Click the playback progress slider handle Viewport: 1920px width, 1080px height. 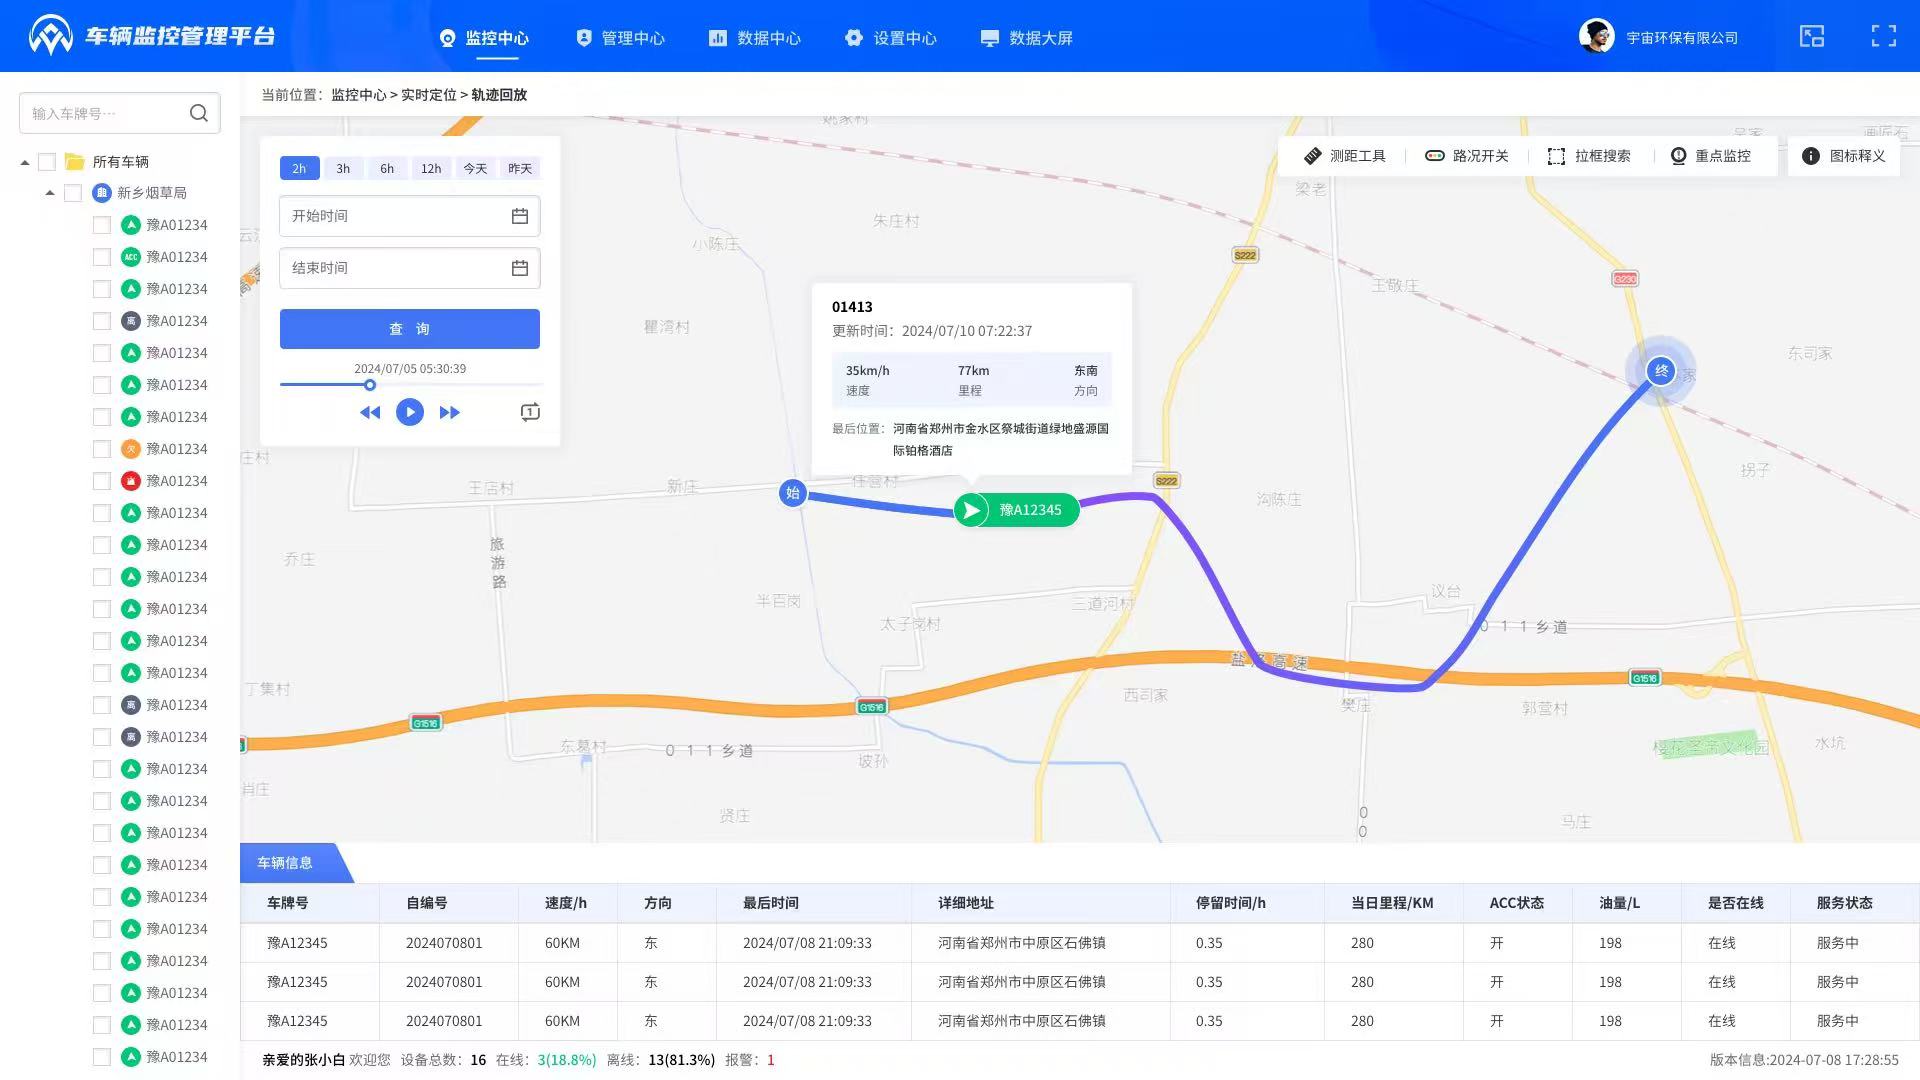pyautogui.click(x=370, y=385)
